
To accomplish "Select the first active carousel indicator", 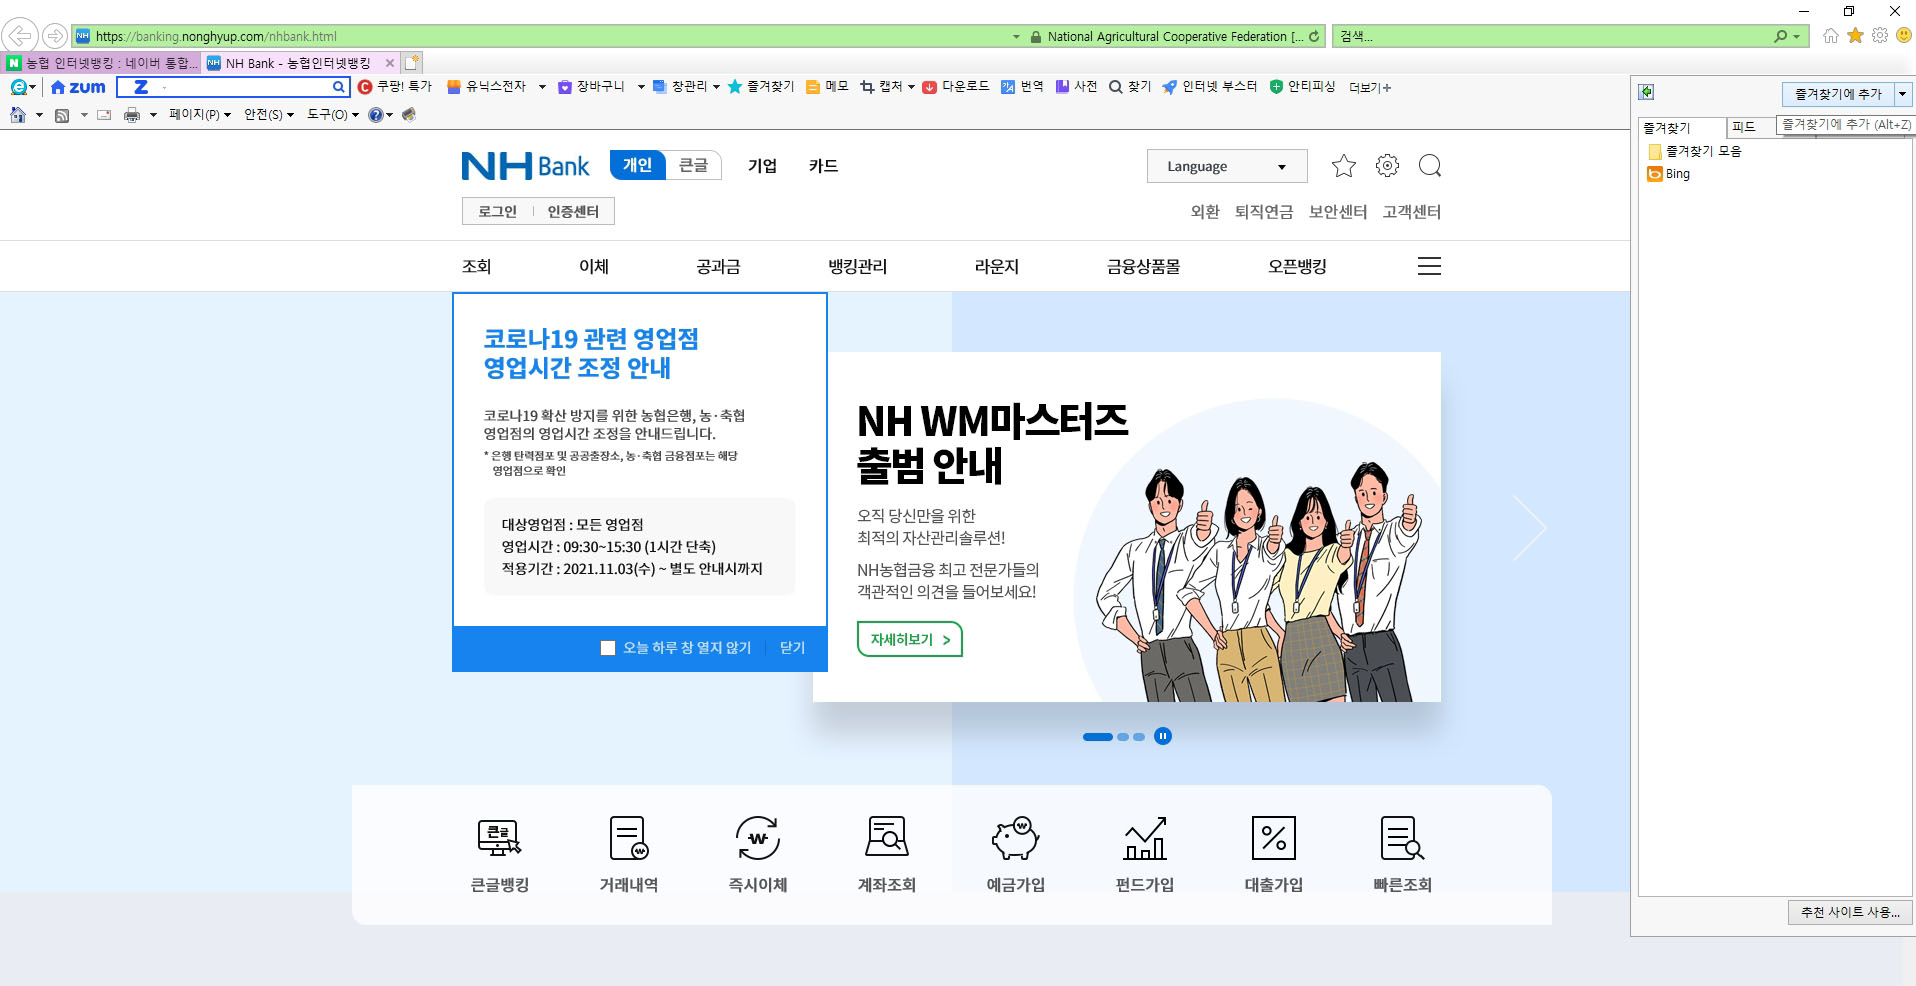I will pos(1098,737).
